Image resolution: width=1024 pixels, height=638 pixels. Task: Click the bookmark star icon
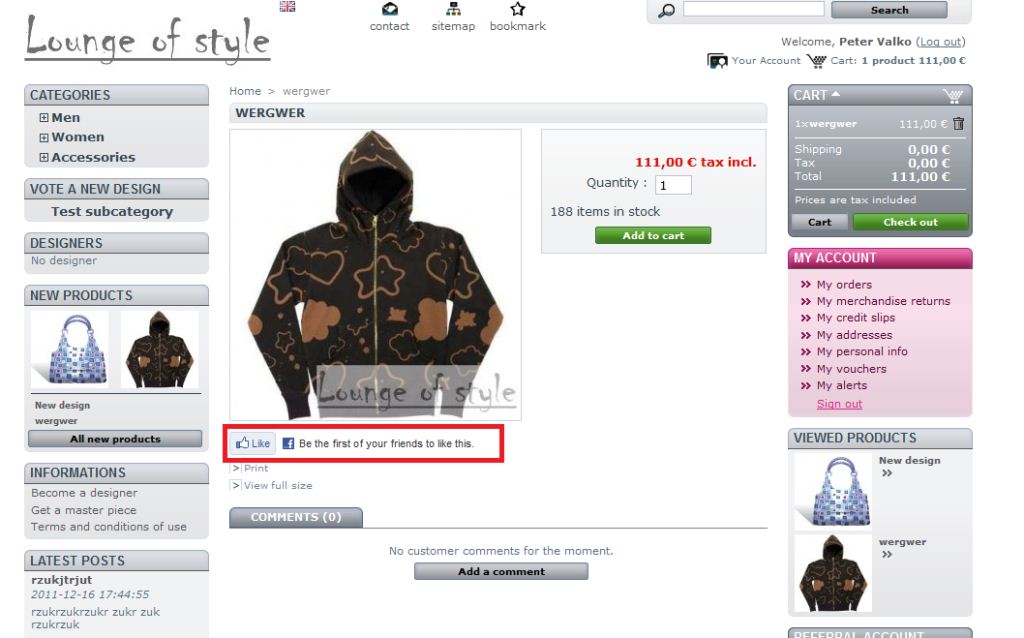pos(518,9)
